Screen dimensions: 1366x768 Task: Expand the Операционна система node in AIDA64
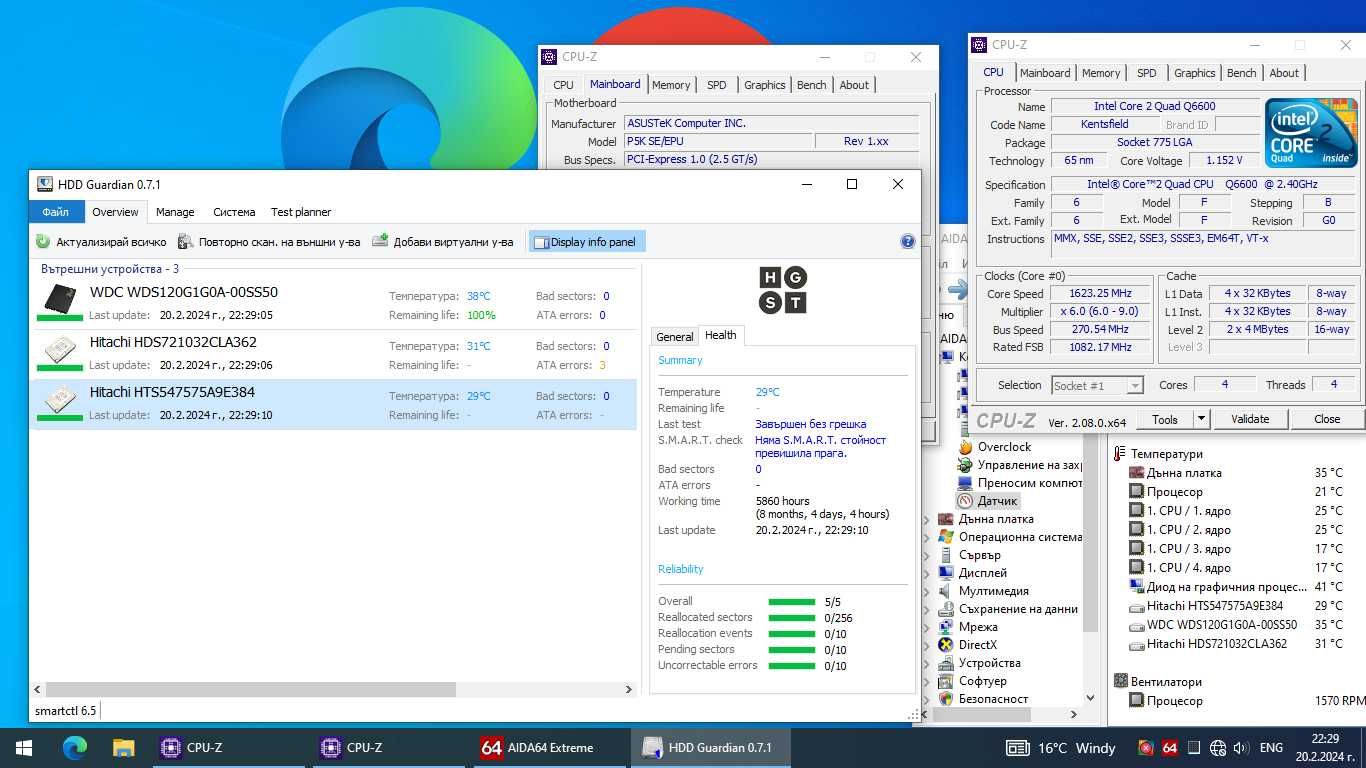click(927, 538)
